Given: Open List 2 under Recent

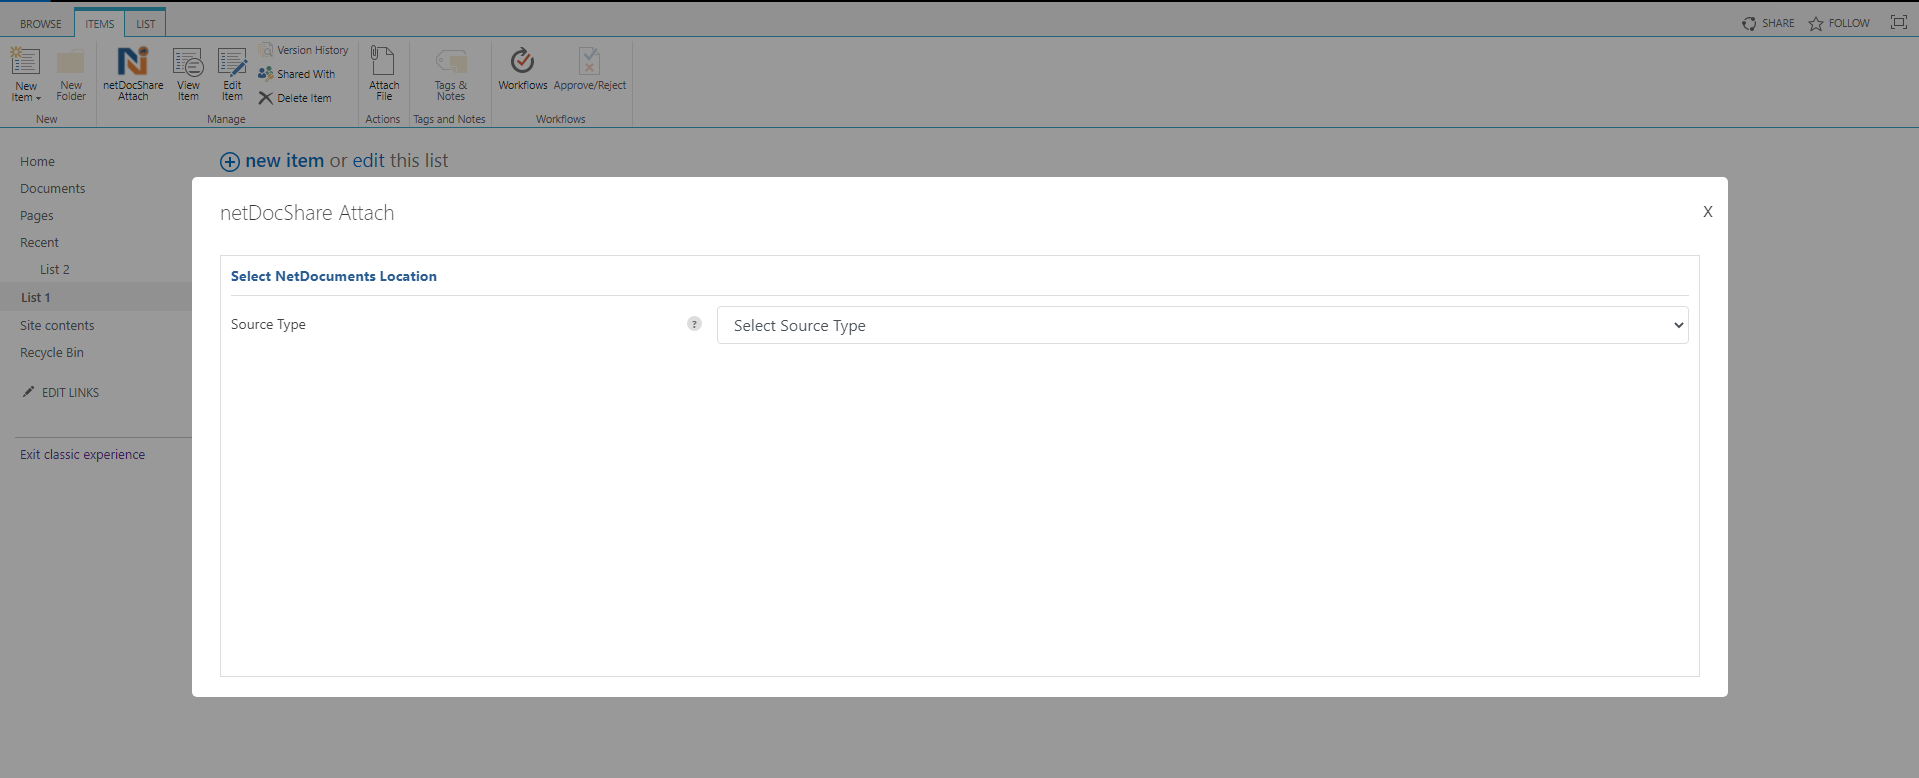Looking at the screenshot, I should (55, 269).
